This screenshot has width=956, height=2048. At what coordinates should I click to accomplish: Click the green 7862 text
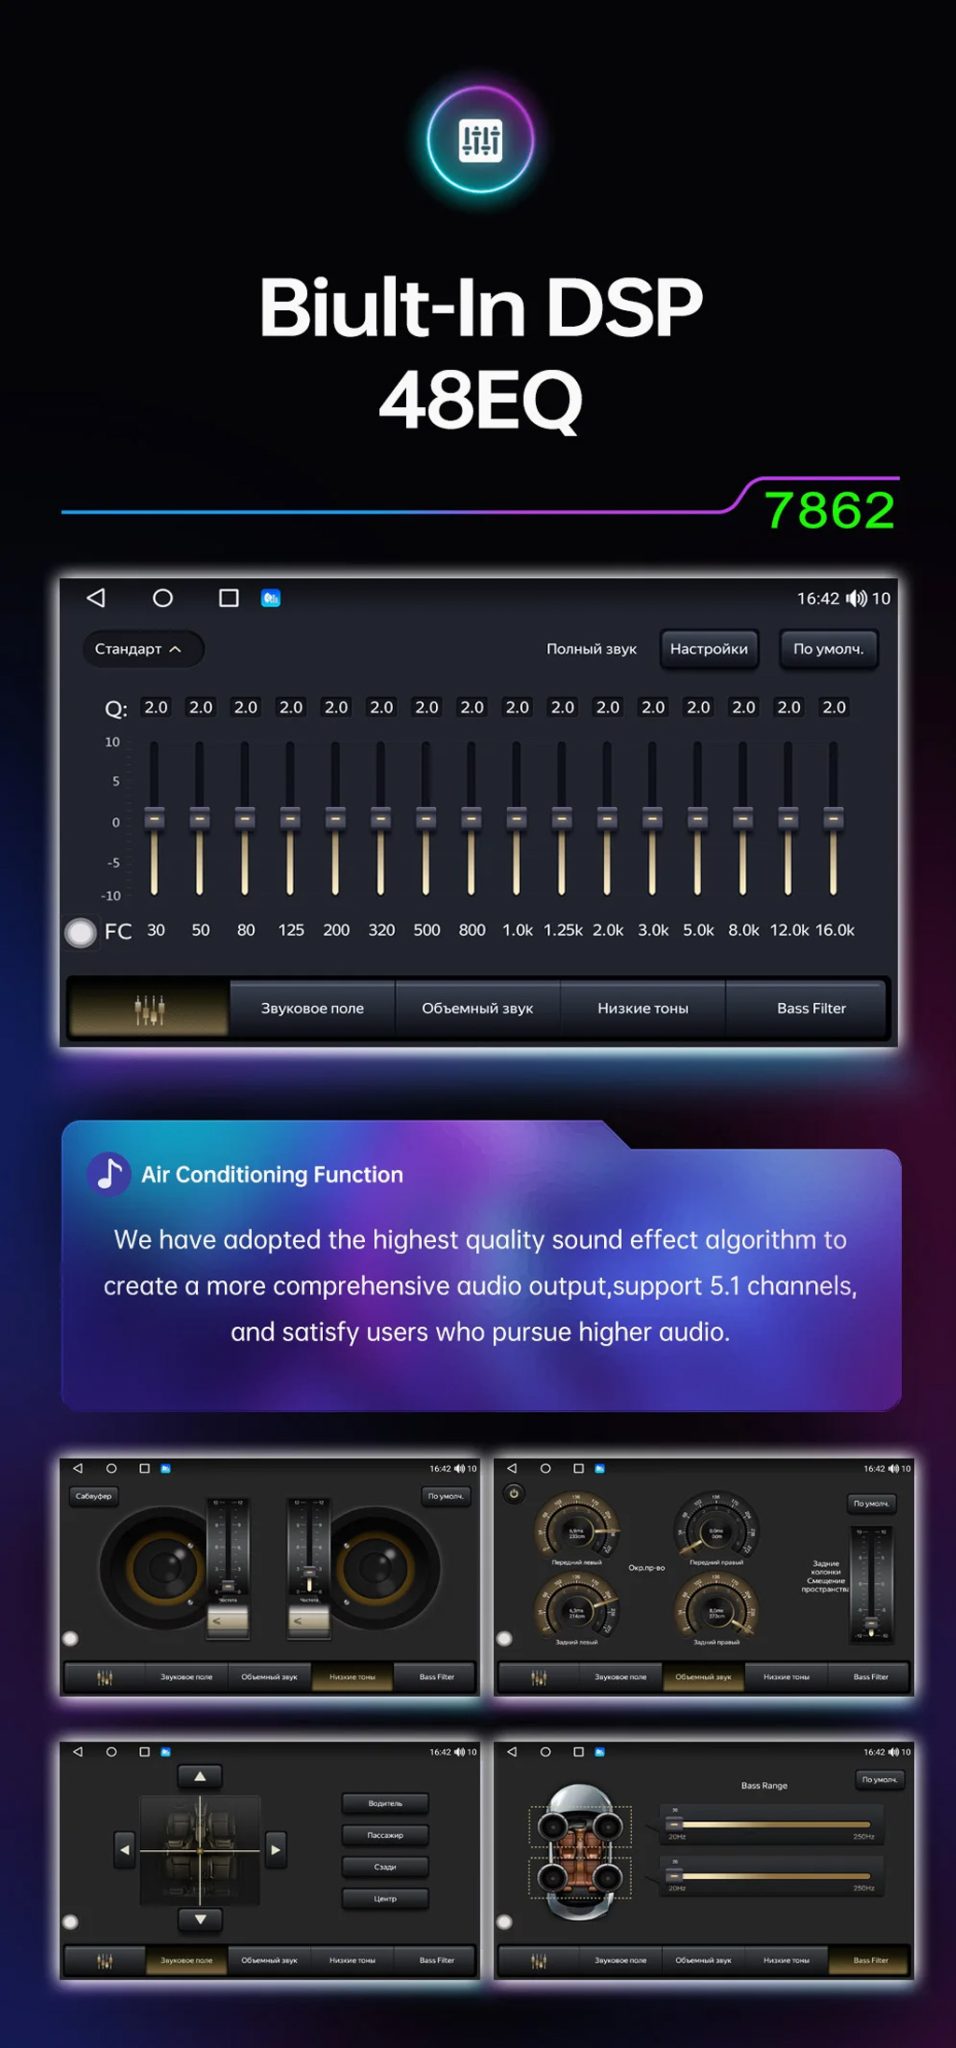830,510
